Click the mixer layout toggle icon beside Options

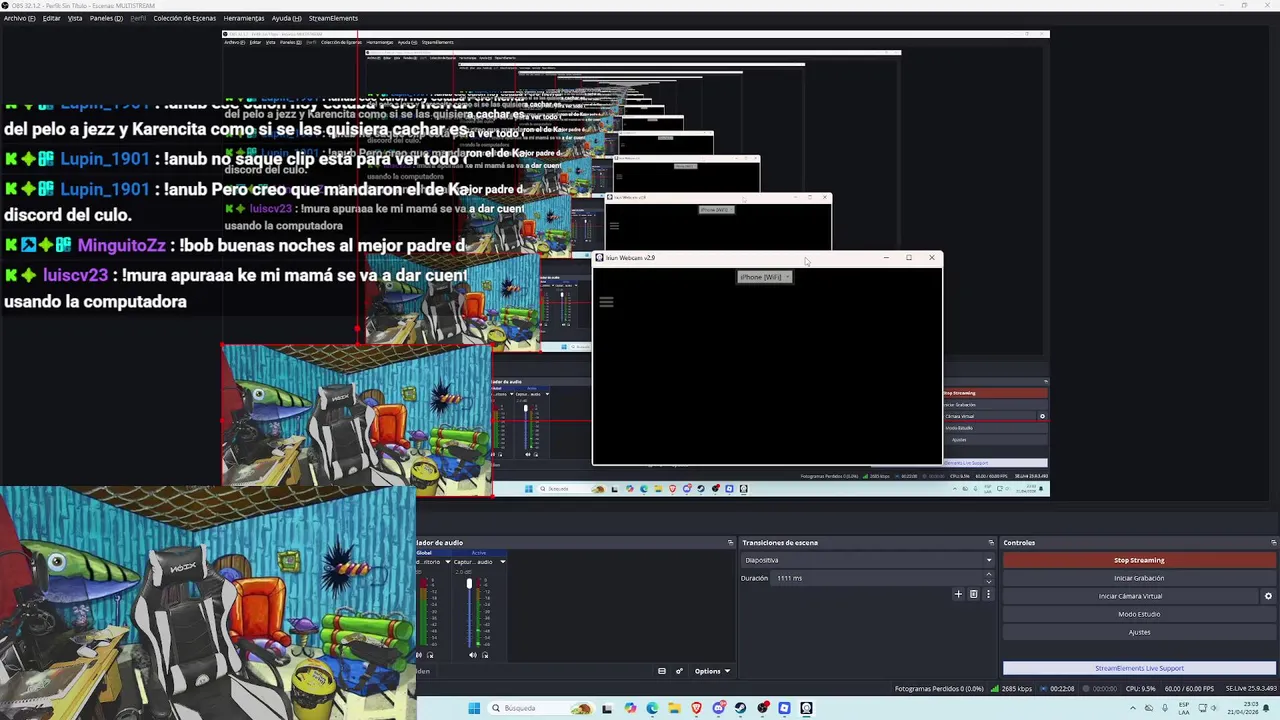(x=662, y=671)
